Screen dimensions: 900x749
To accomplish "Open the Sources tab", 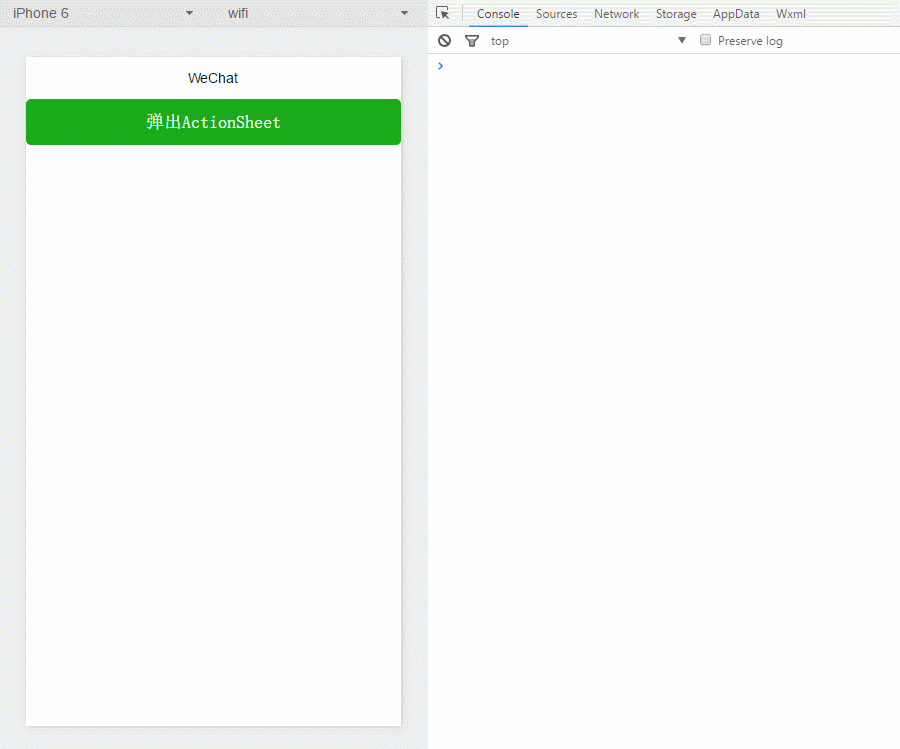I will 556,14.
